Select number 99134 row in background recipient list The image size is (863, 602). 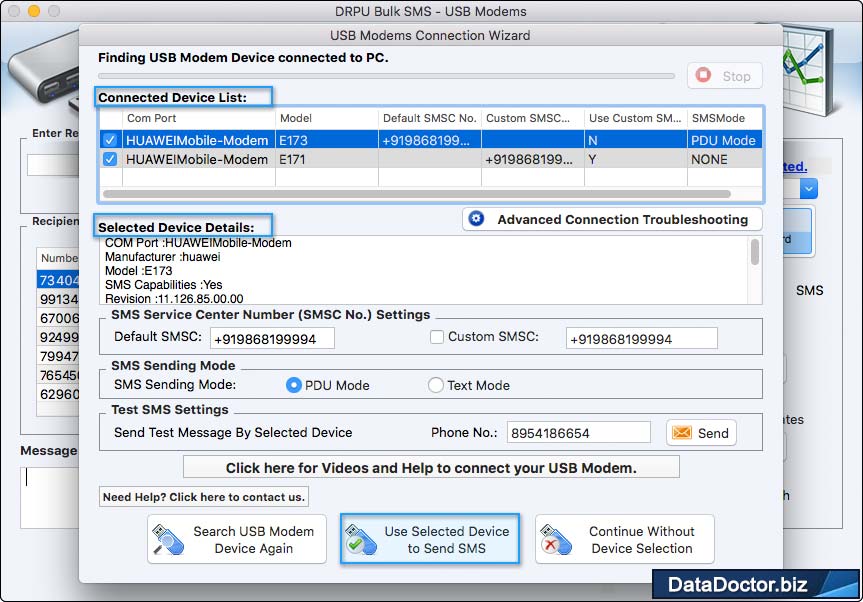click(58, 299)
